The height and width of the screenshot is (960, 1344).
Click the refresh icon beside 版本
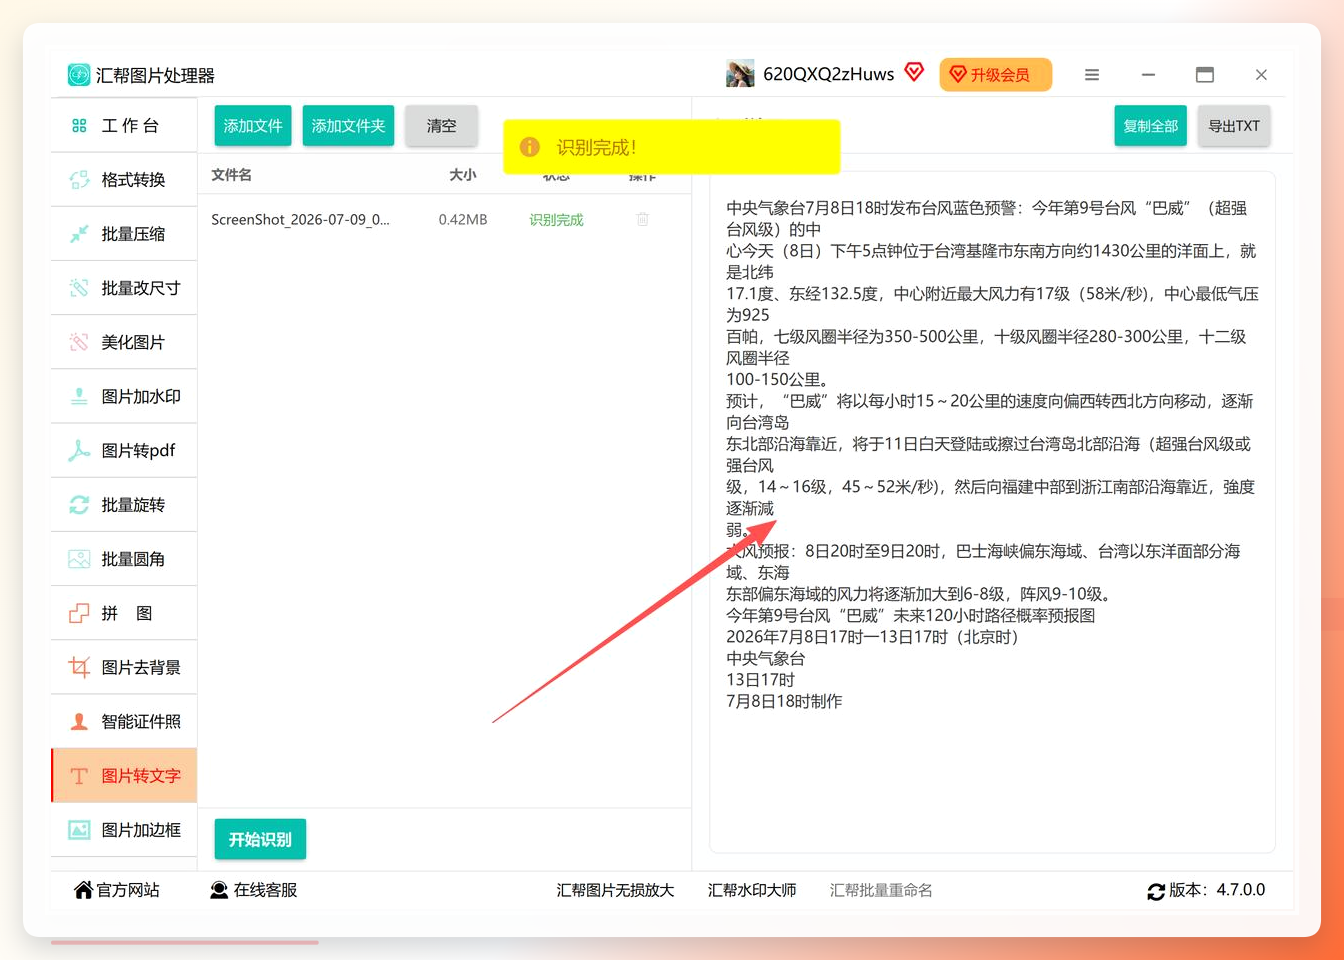[1156, 891]
